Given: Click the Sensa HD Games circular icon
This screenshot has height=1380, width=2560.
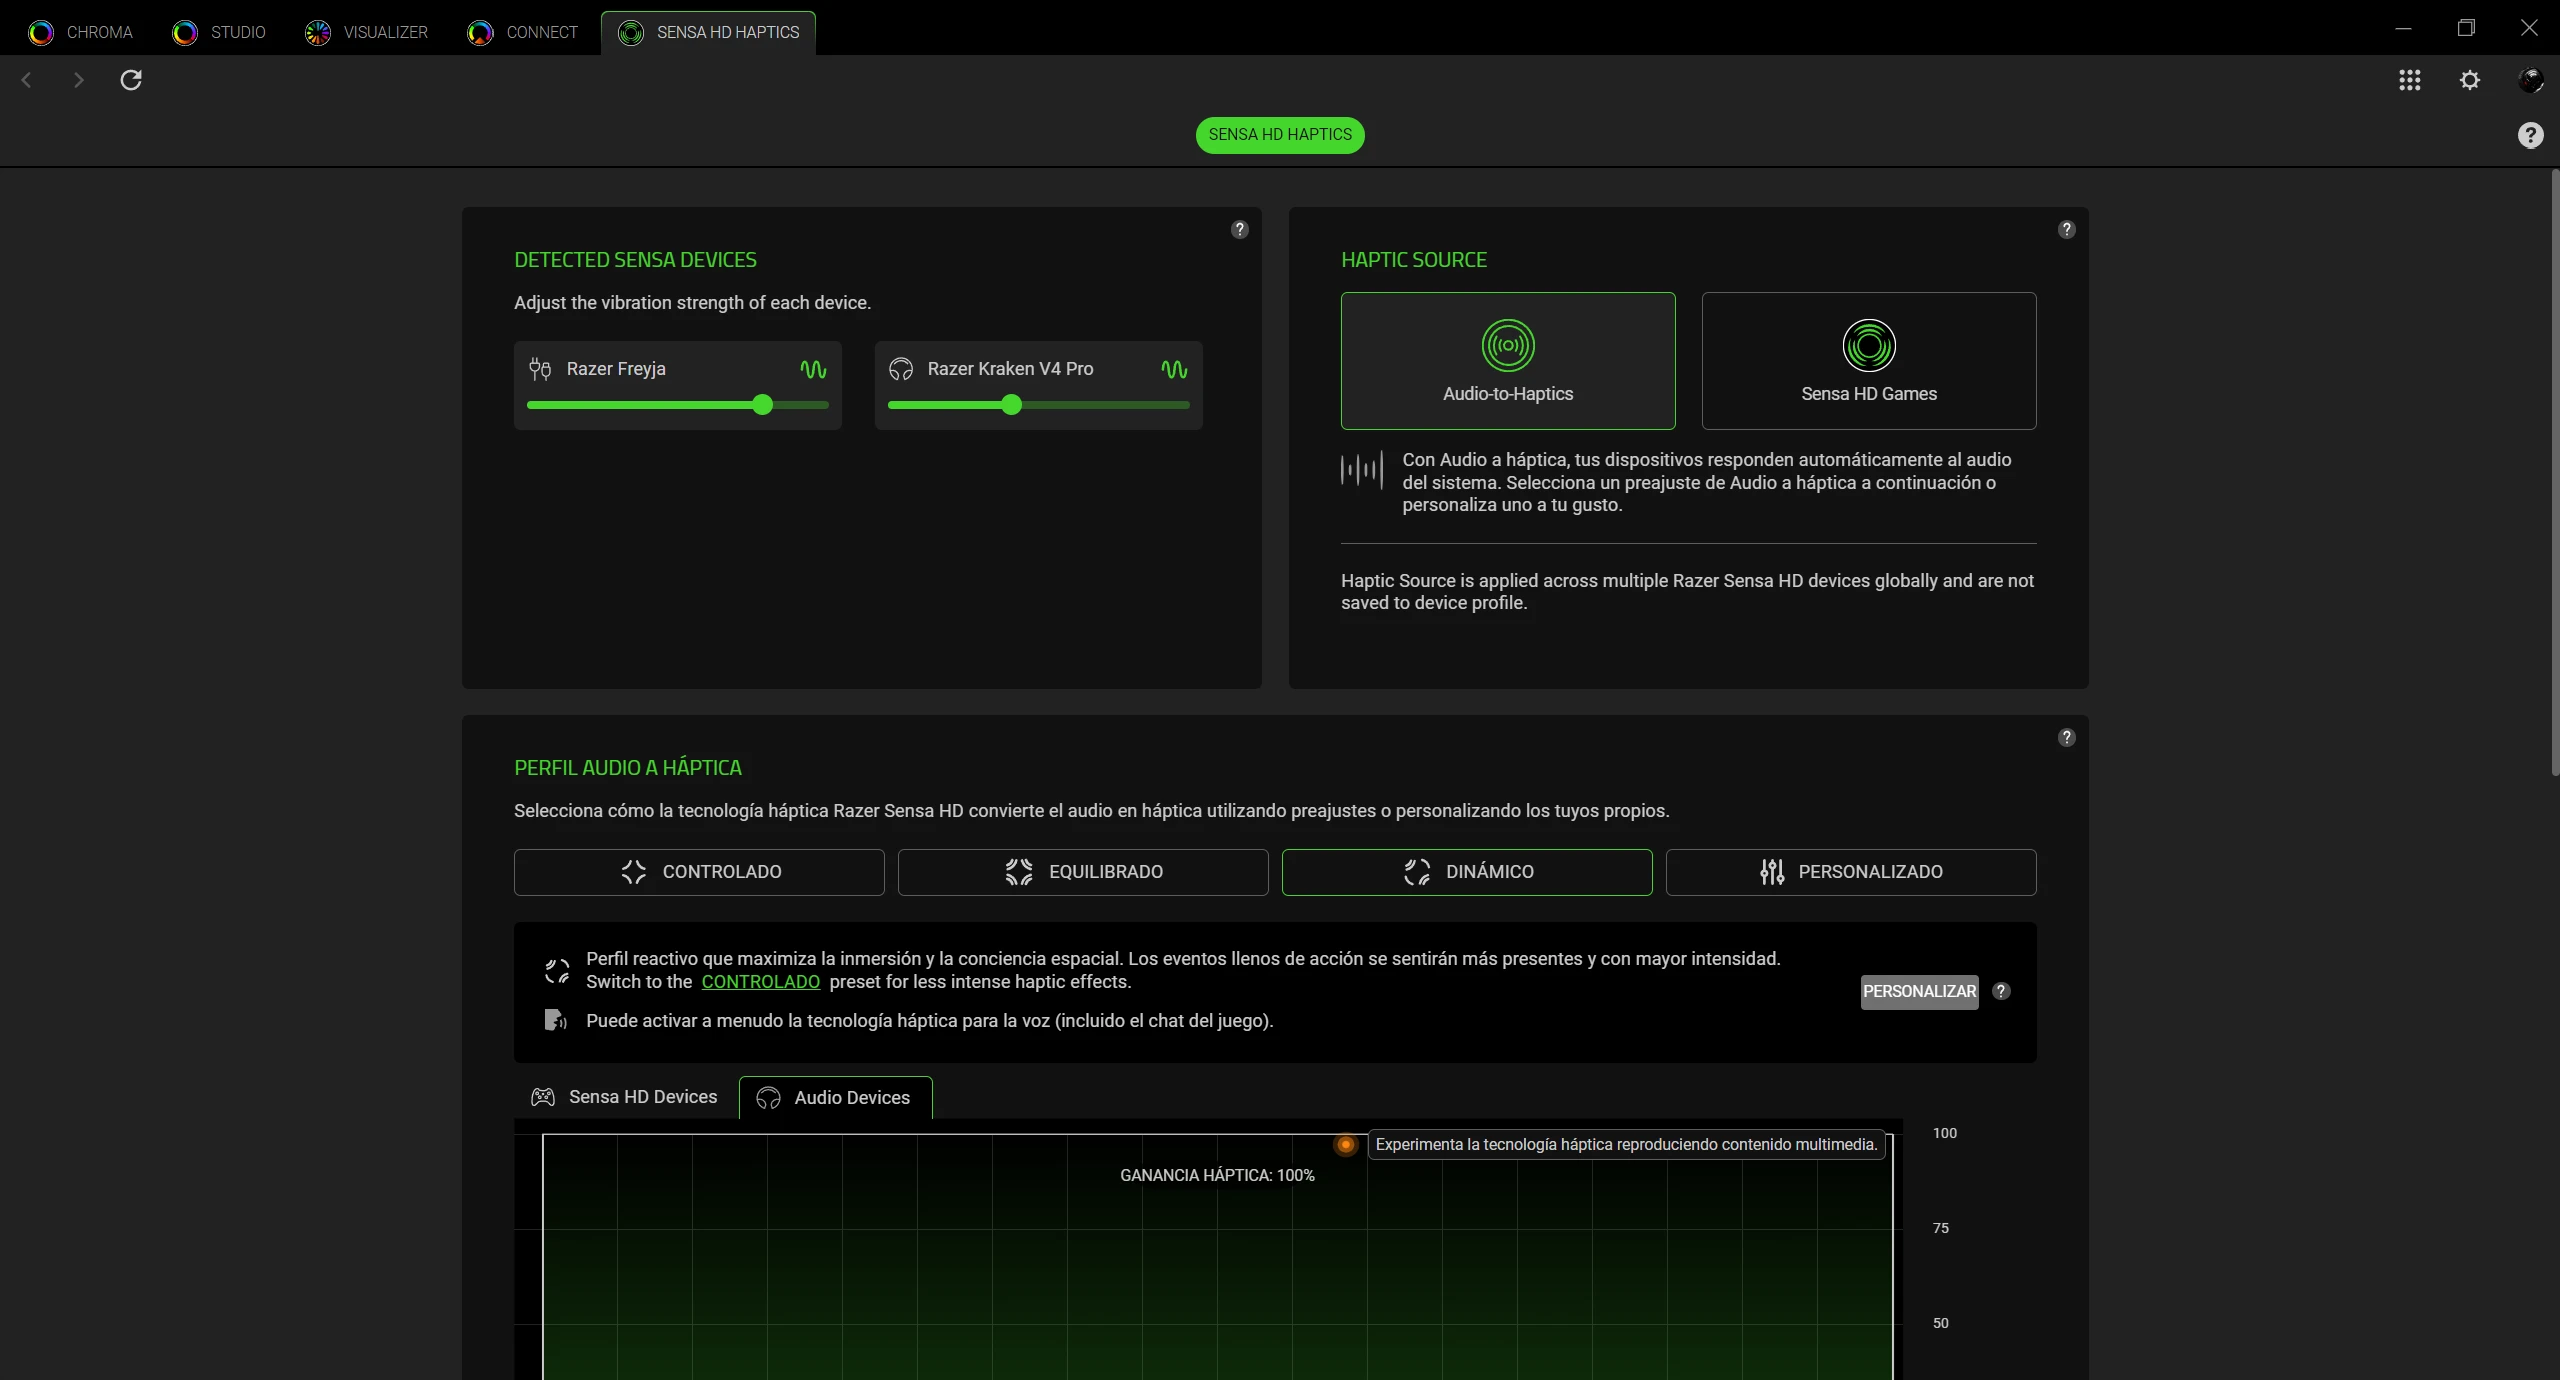Looking at the screenshot, I should click(x=1869, y=345).
